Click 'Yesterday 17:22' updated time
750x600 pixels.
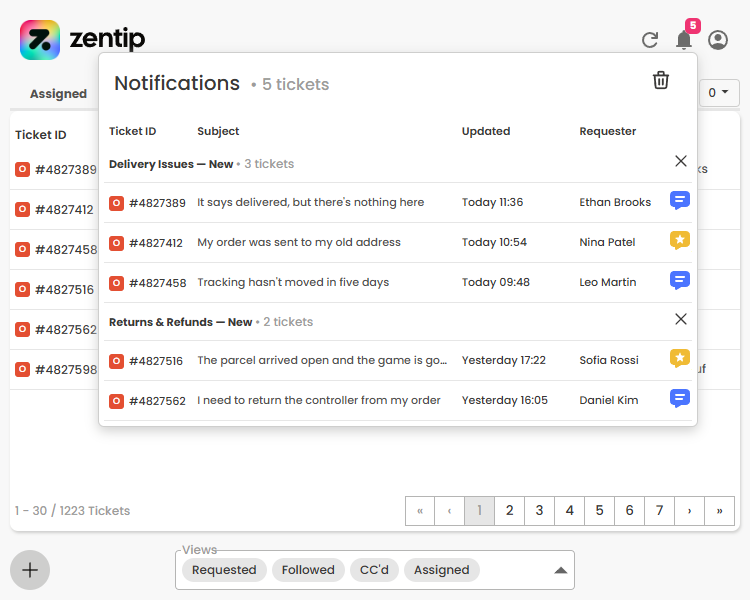click(x=504, y=360)
